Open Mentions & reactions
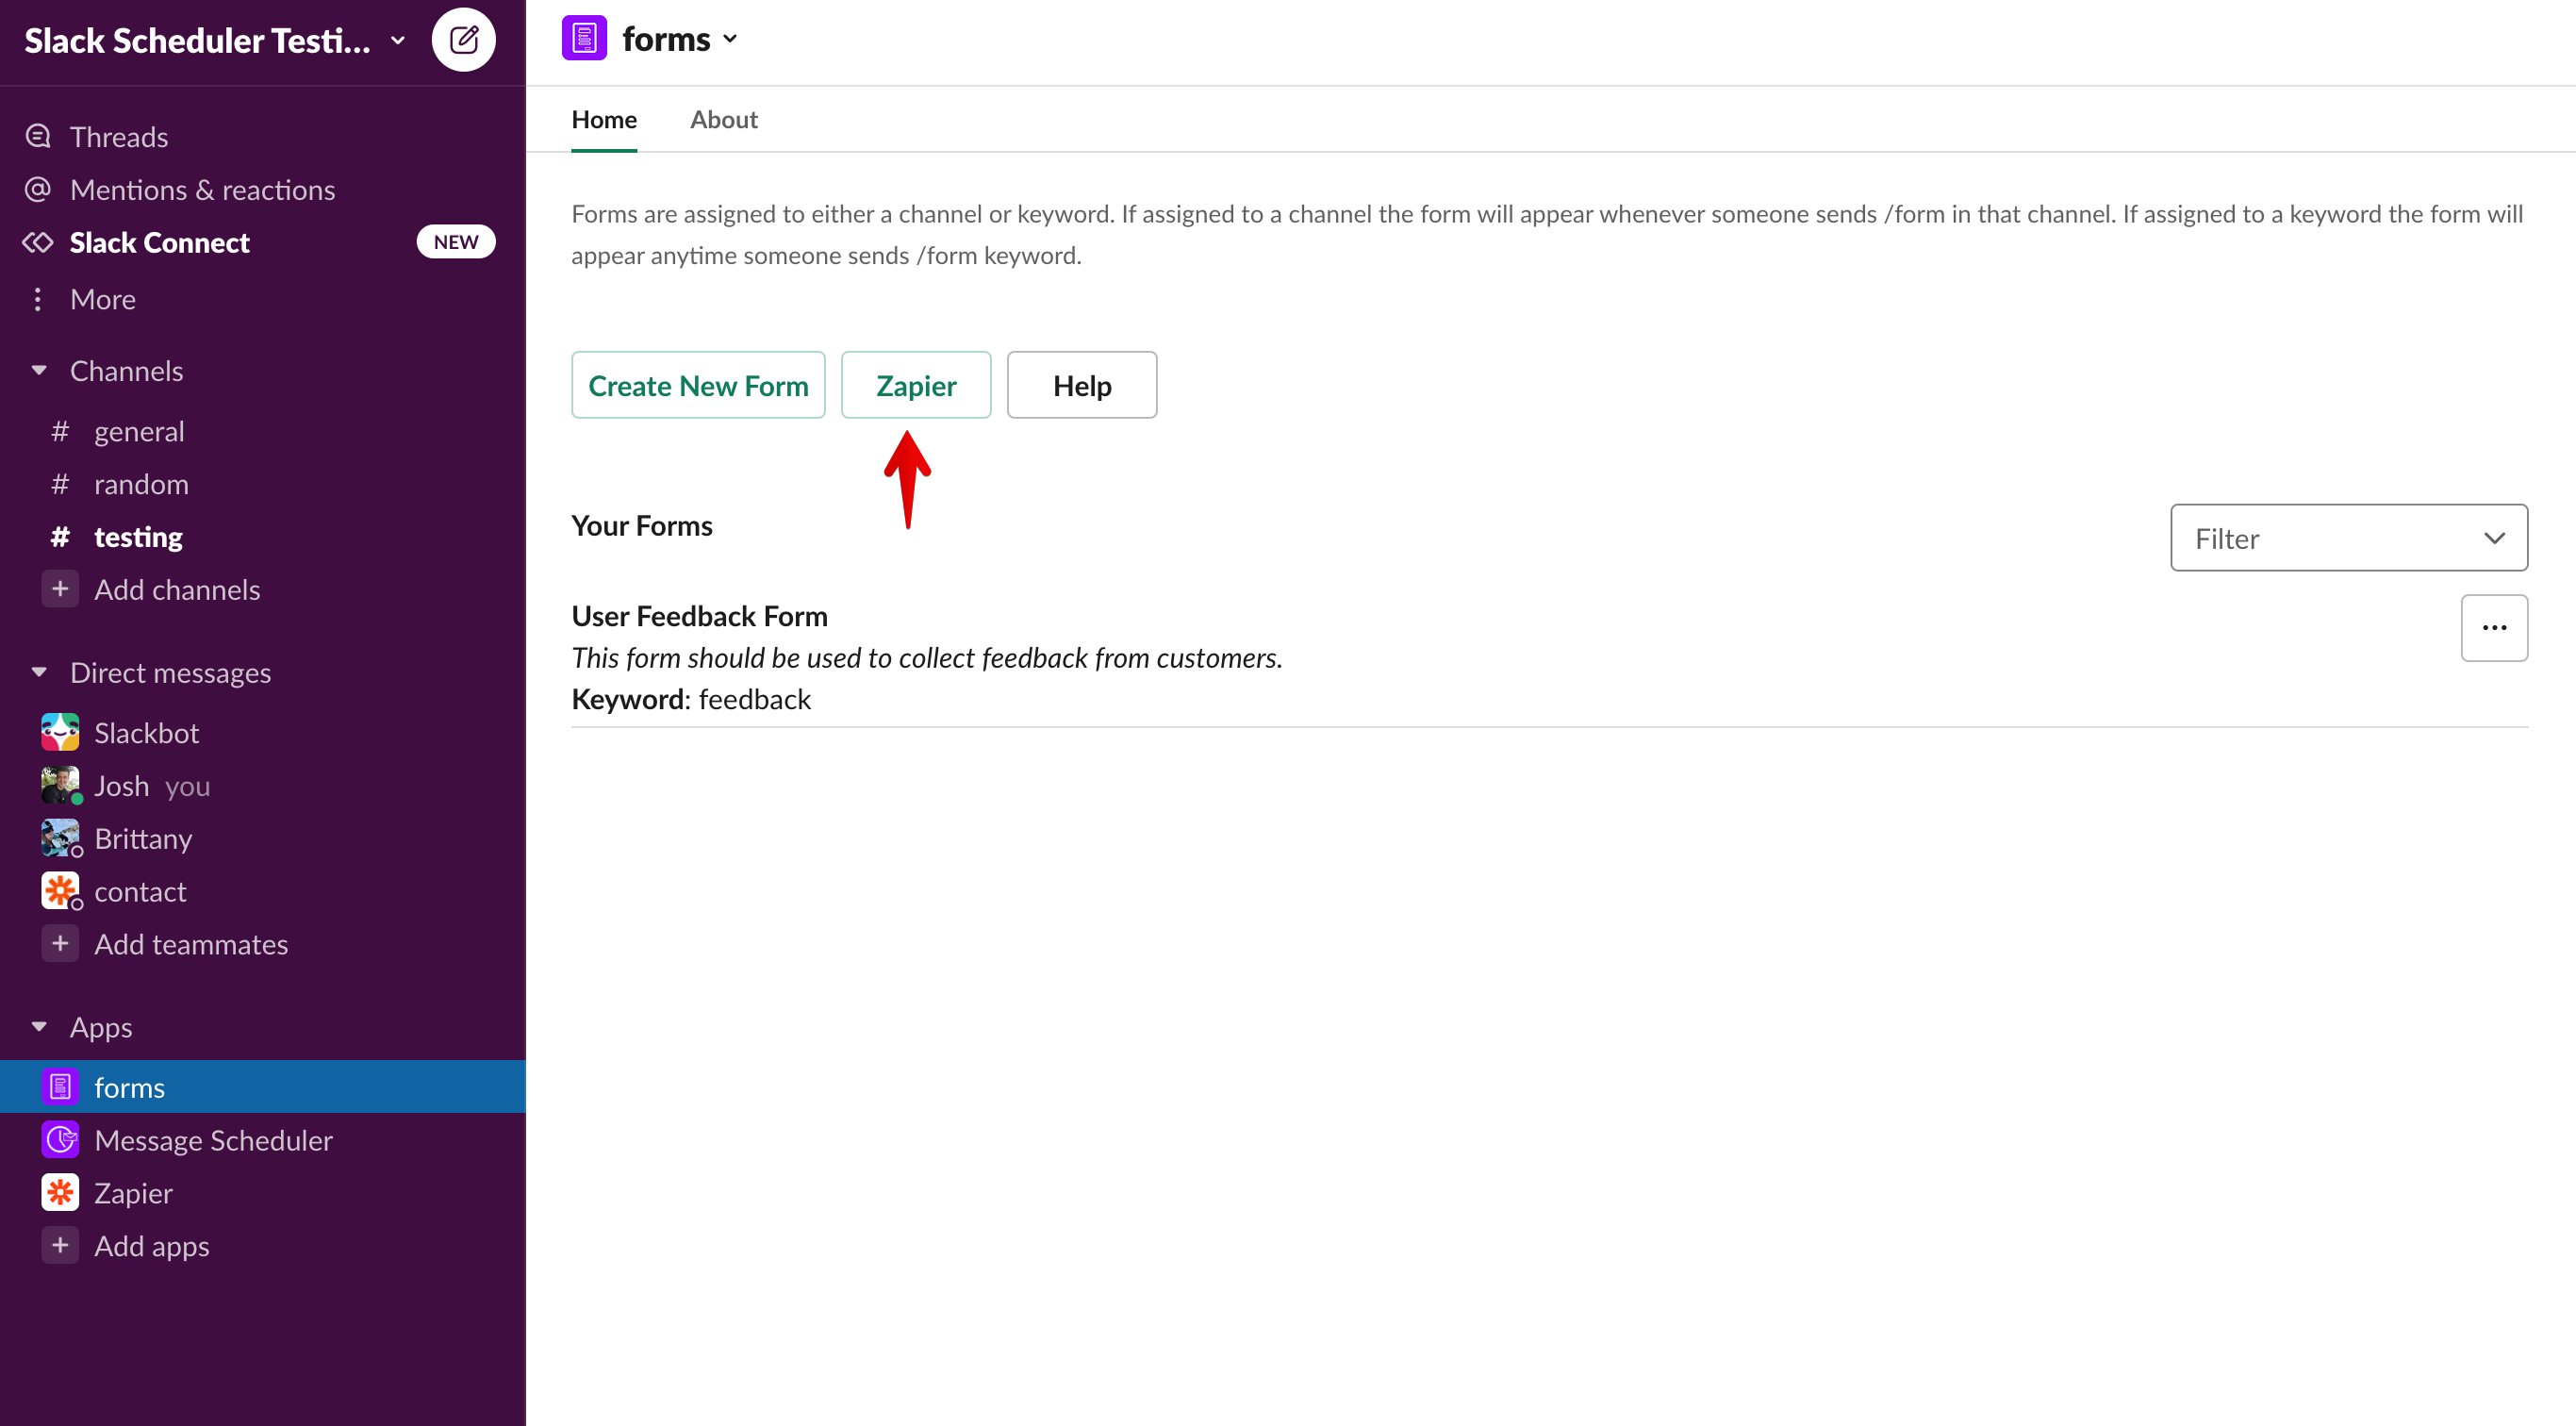This screenshot has width=2576, height=1426. click(x=202, y=189)
